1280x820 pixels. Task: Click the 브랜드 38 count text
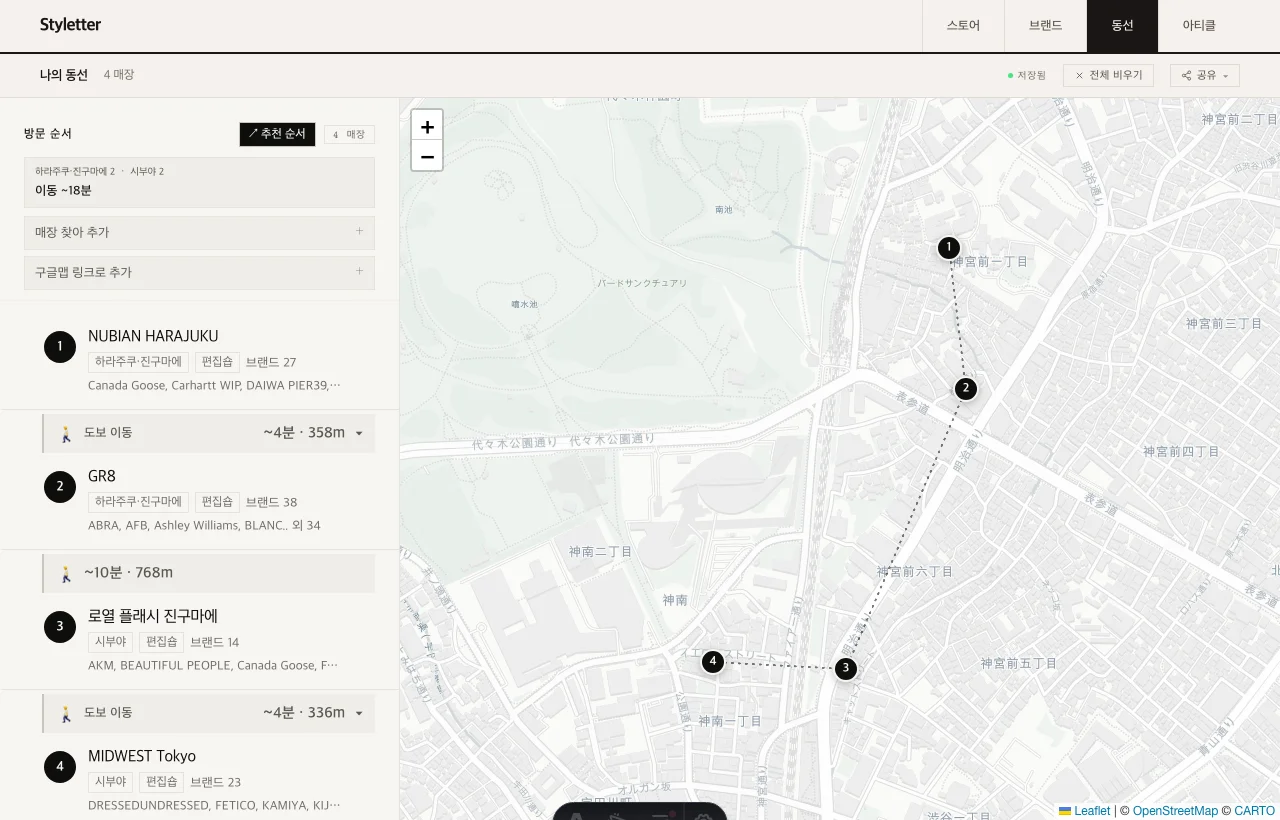tap(271, 502)
